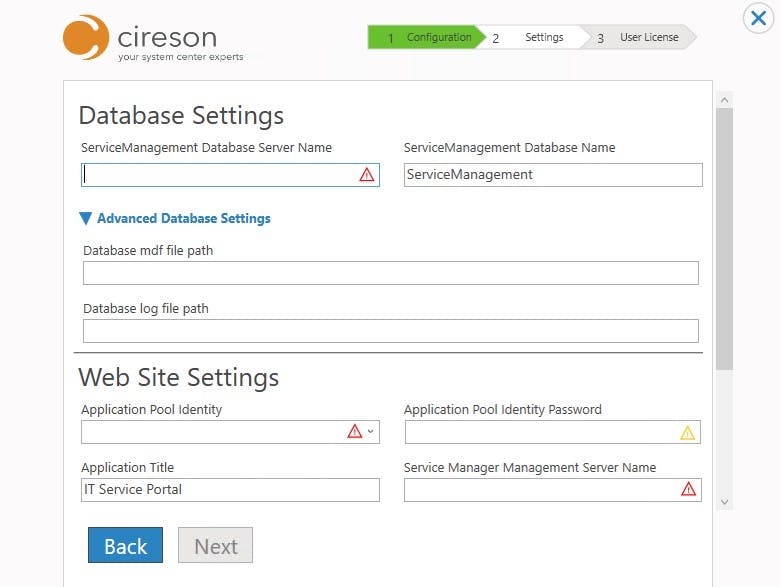Collapse the Advanced Database Settings section
This screenshot has width=781, height=587.
pyautogui.click(x=86, y=218)
